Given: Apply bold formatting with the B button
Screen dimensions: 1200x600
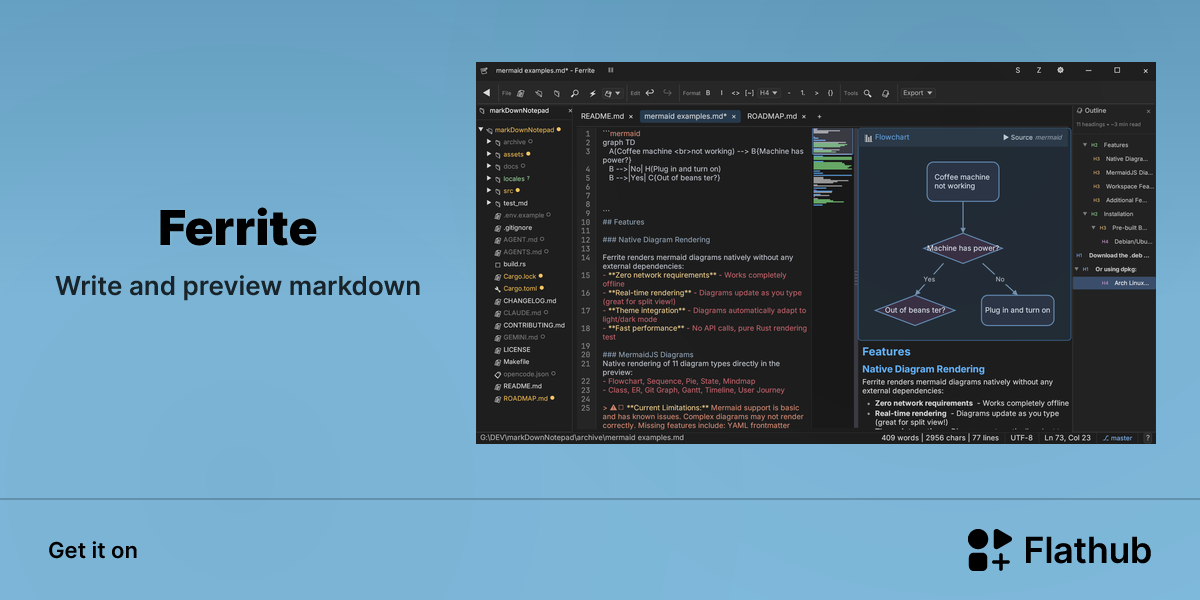Looking at the screenshot, I should (708, 93).
